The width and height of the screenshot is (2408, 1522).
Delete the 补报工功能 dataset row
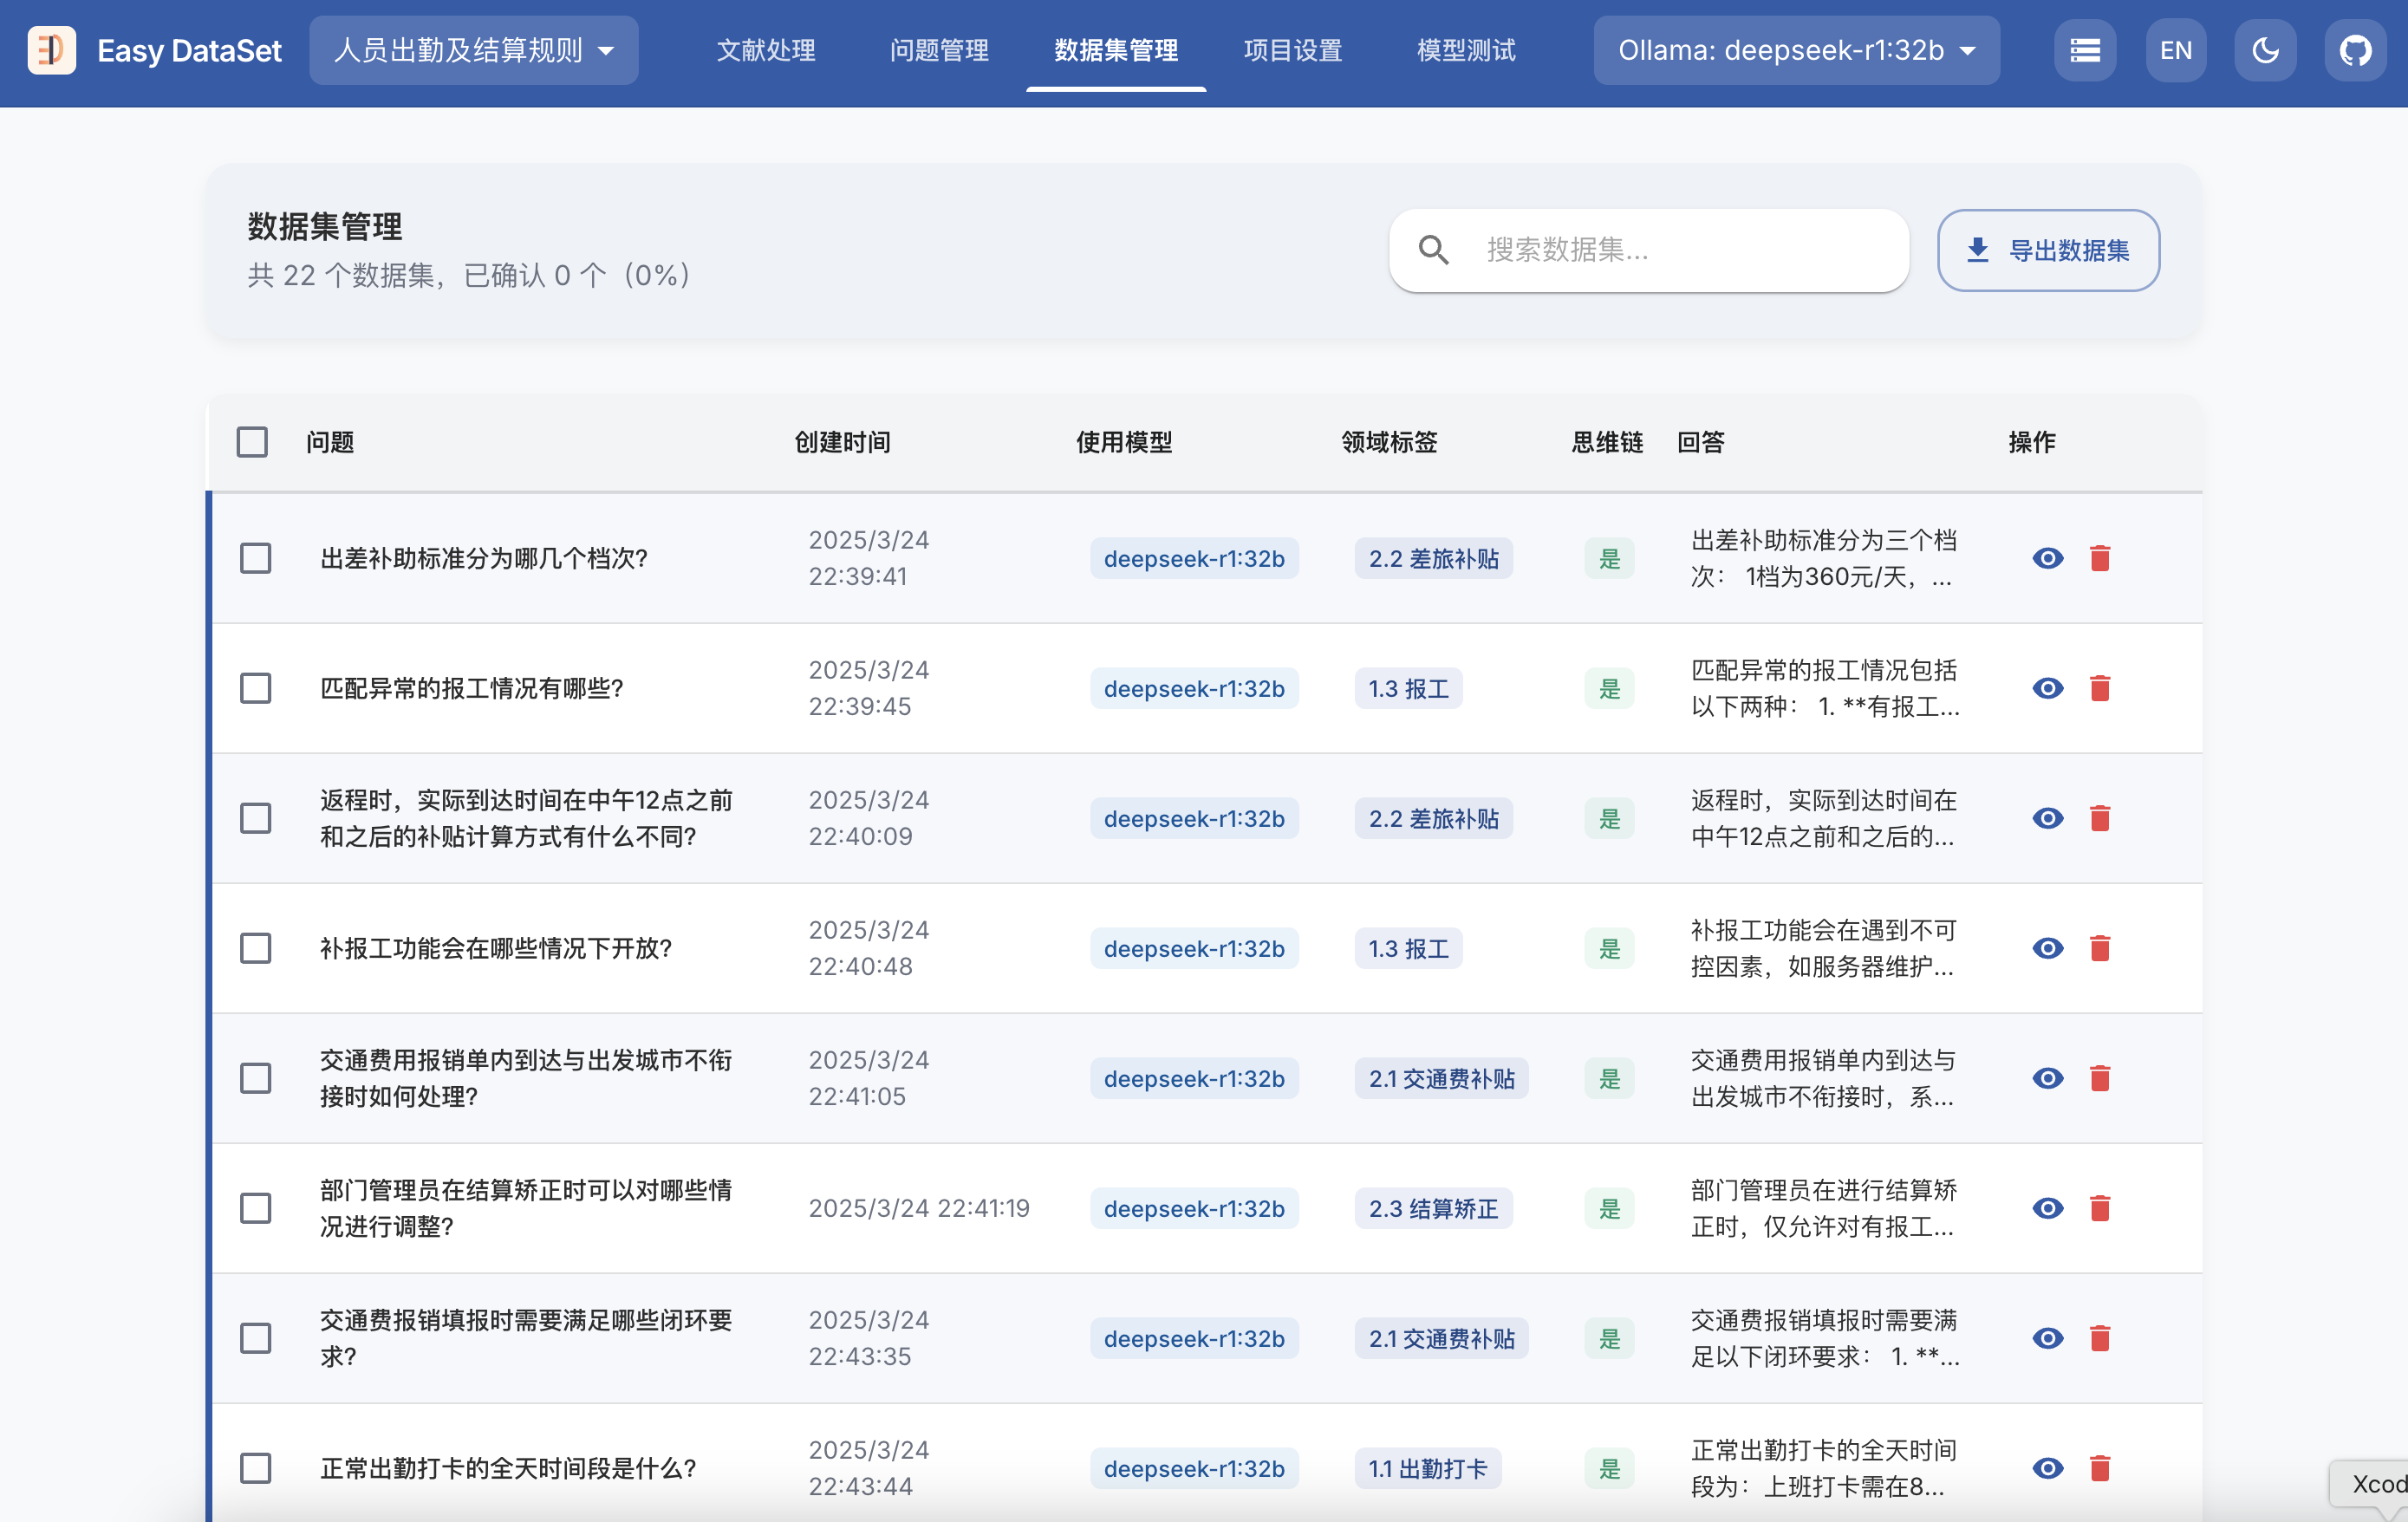[x=2100, y=948]
